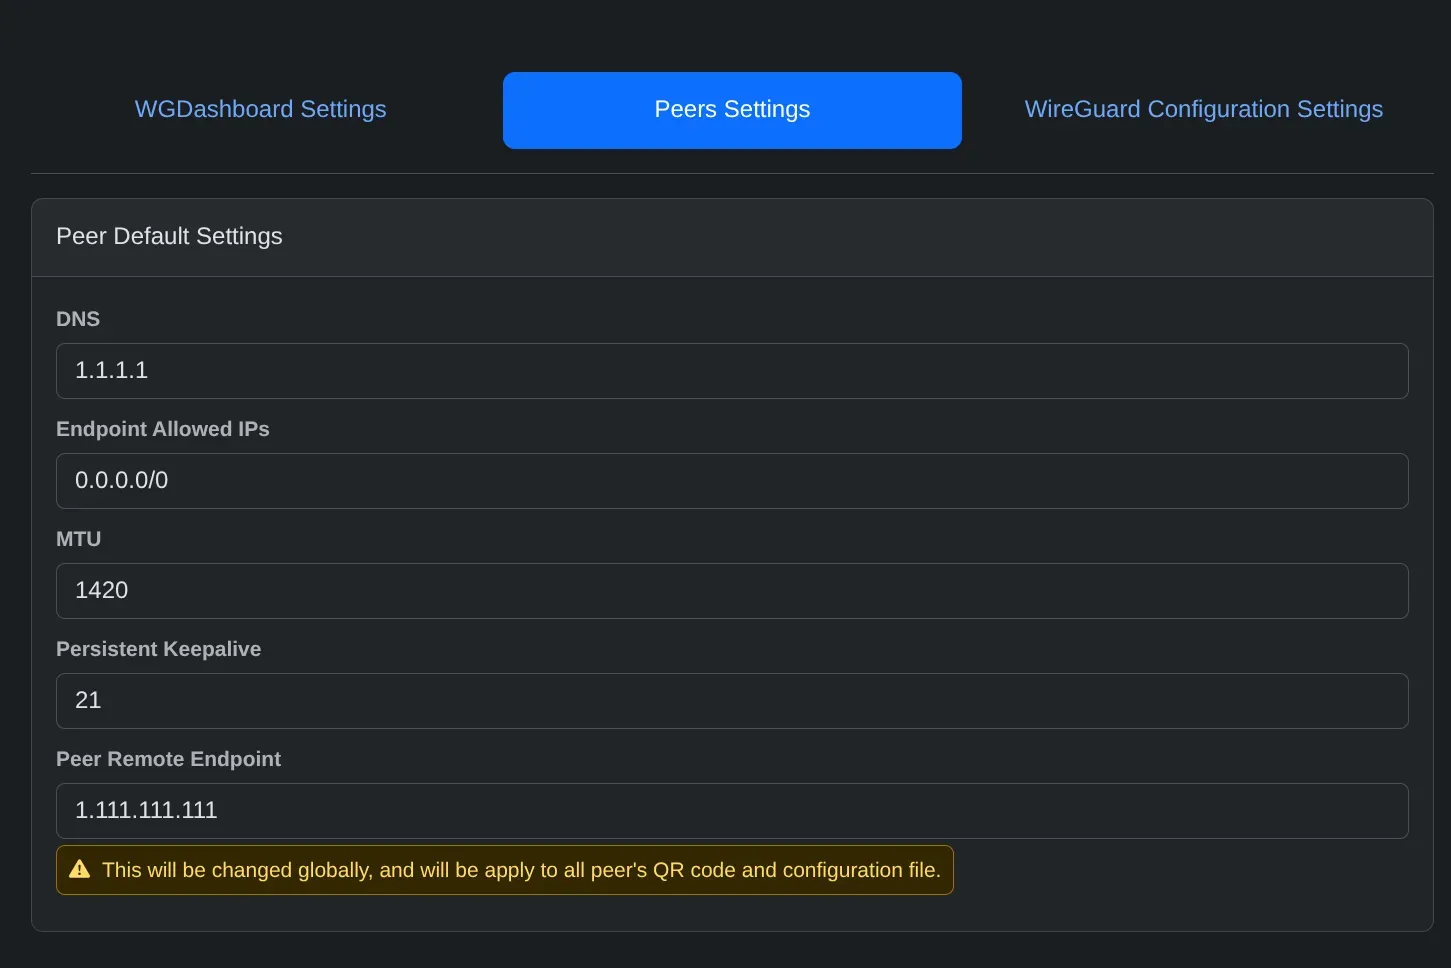Open the WGDashboard Settings tab
The height and width of the screenshot is (968, 1451).
[x=260, y=109]
